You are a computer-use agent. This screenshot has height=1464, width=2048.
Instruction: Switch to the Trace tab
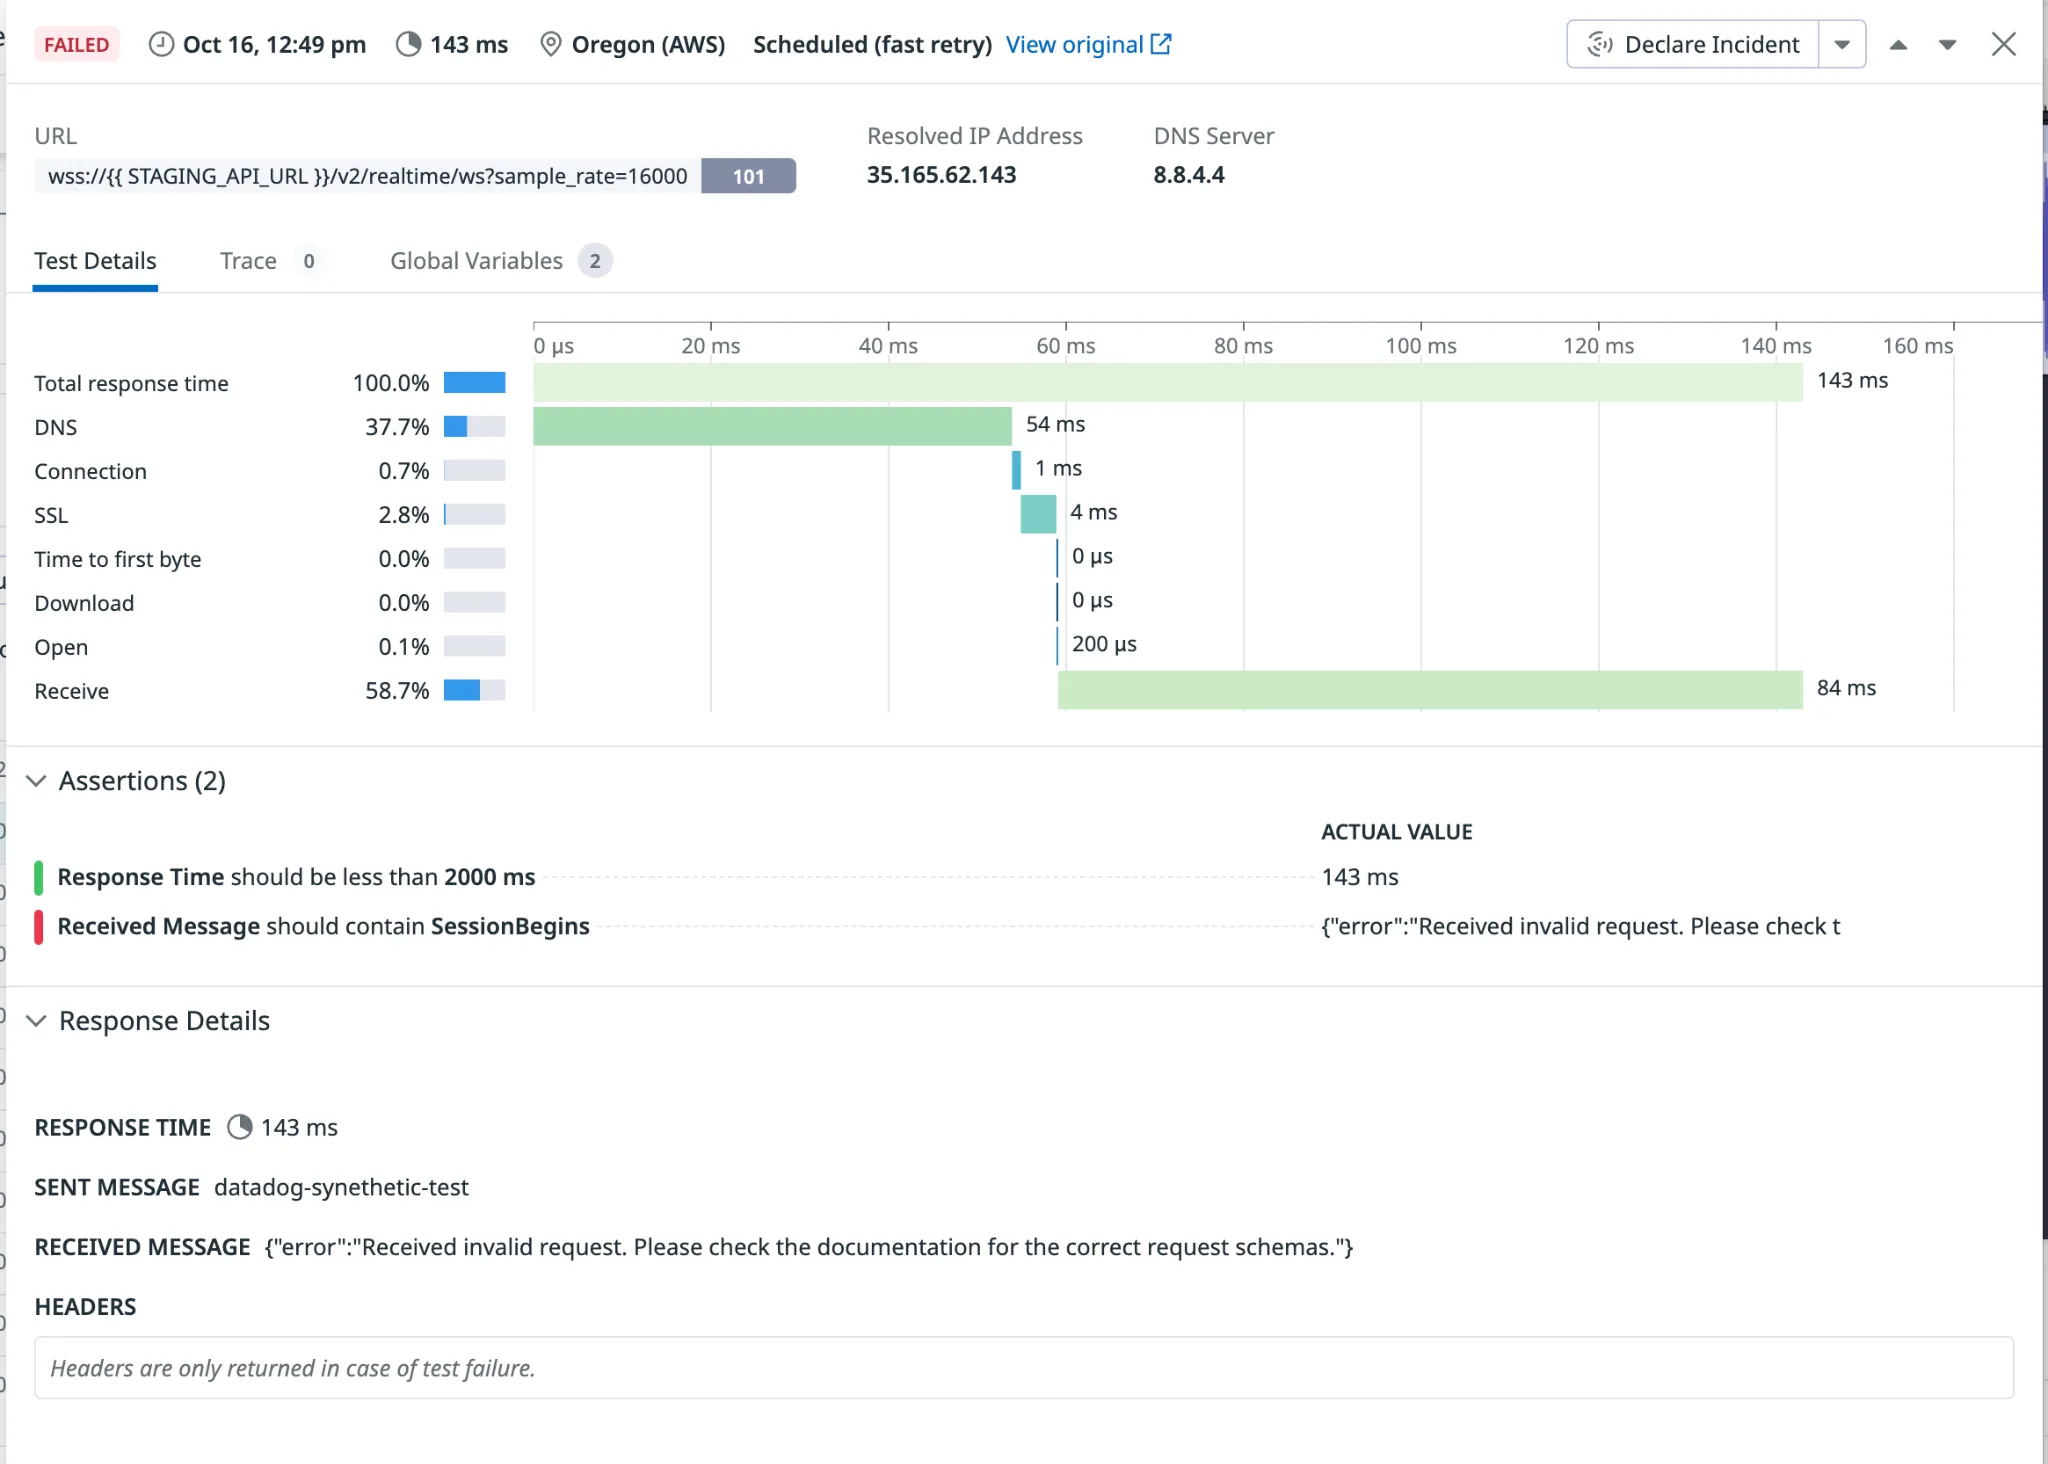(248, 261)
